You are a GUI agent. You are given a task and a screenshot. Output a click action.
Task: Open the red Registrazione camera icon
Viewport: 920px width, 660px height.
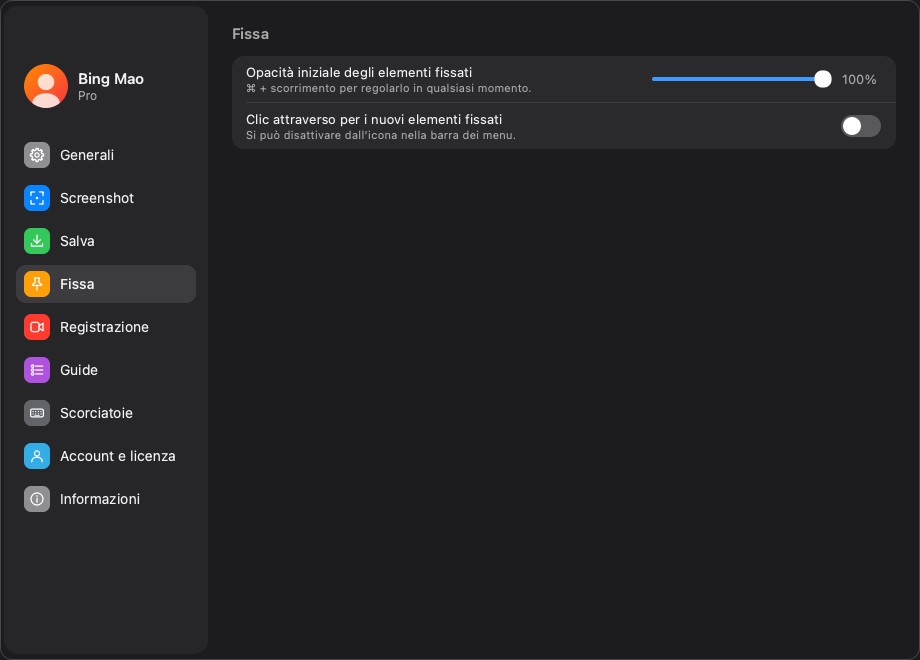pyautogui.click(x=37, y=327)
